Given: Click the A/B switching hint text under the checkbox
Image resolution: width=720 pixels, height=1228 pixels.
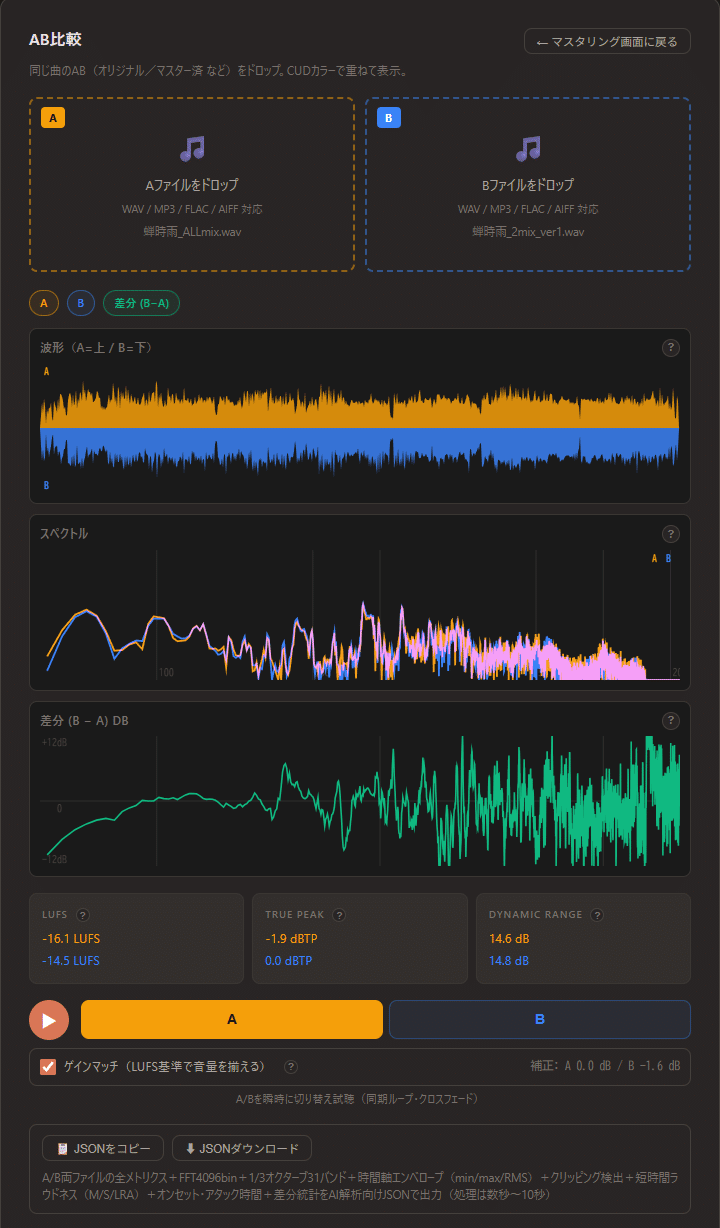Looking at the screenshot, I should point(360,1099).
